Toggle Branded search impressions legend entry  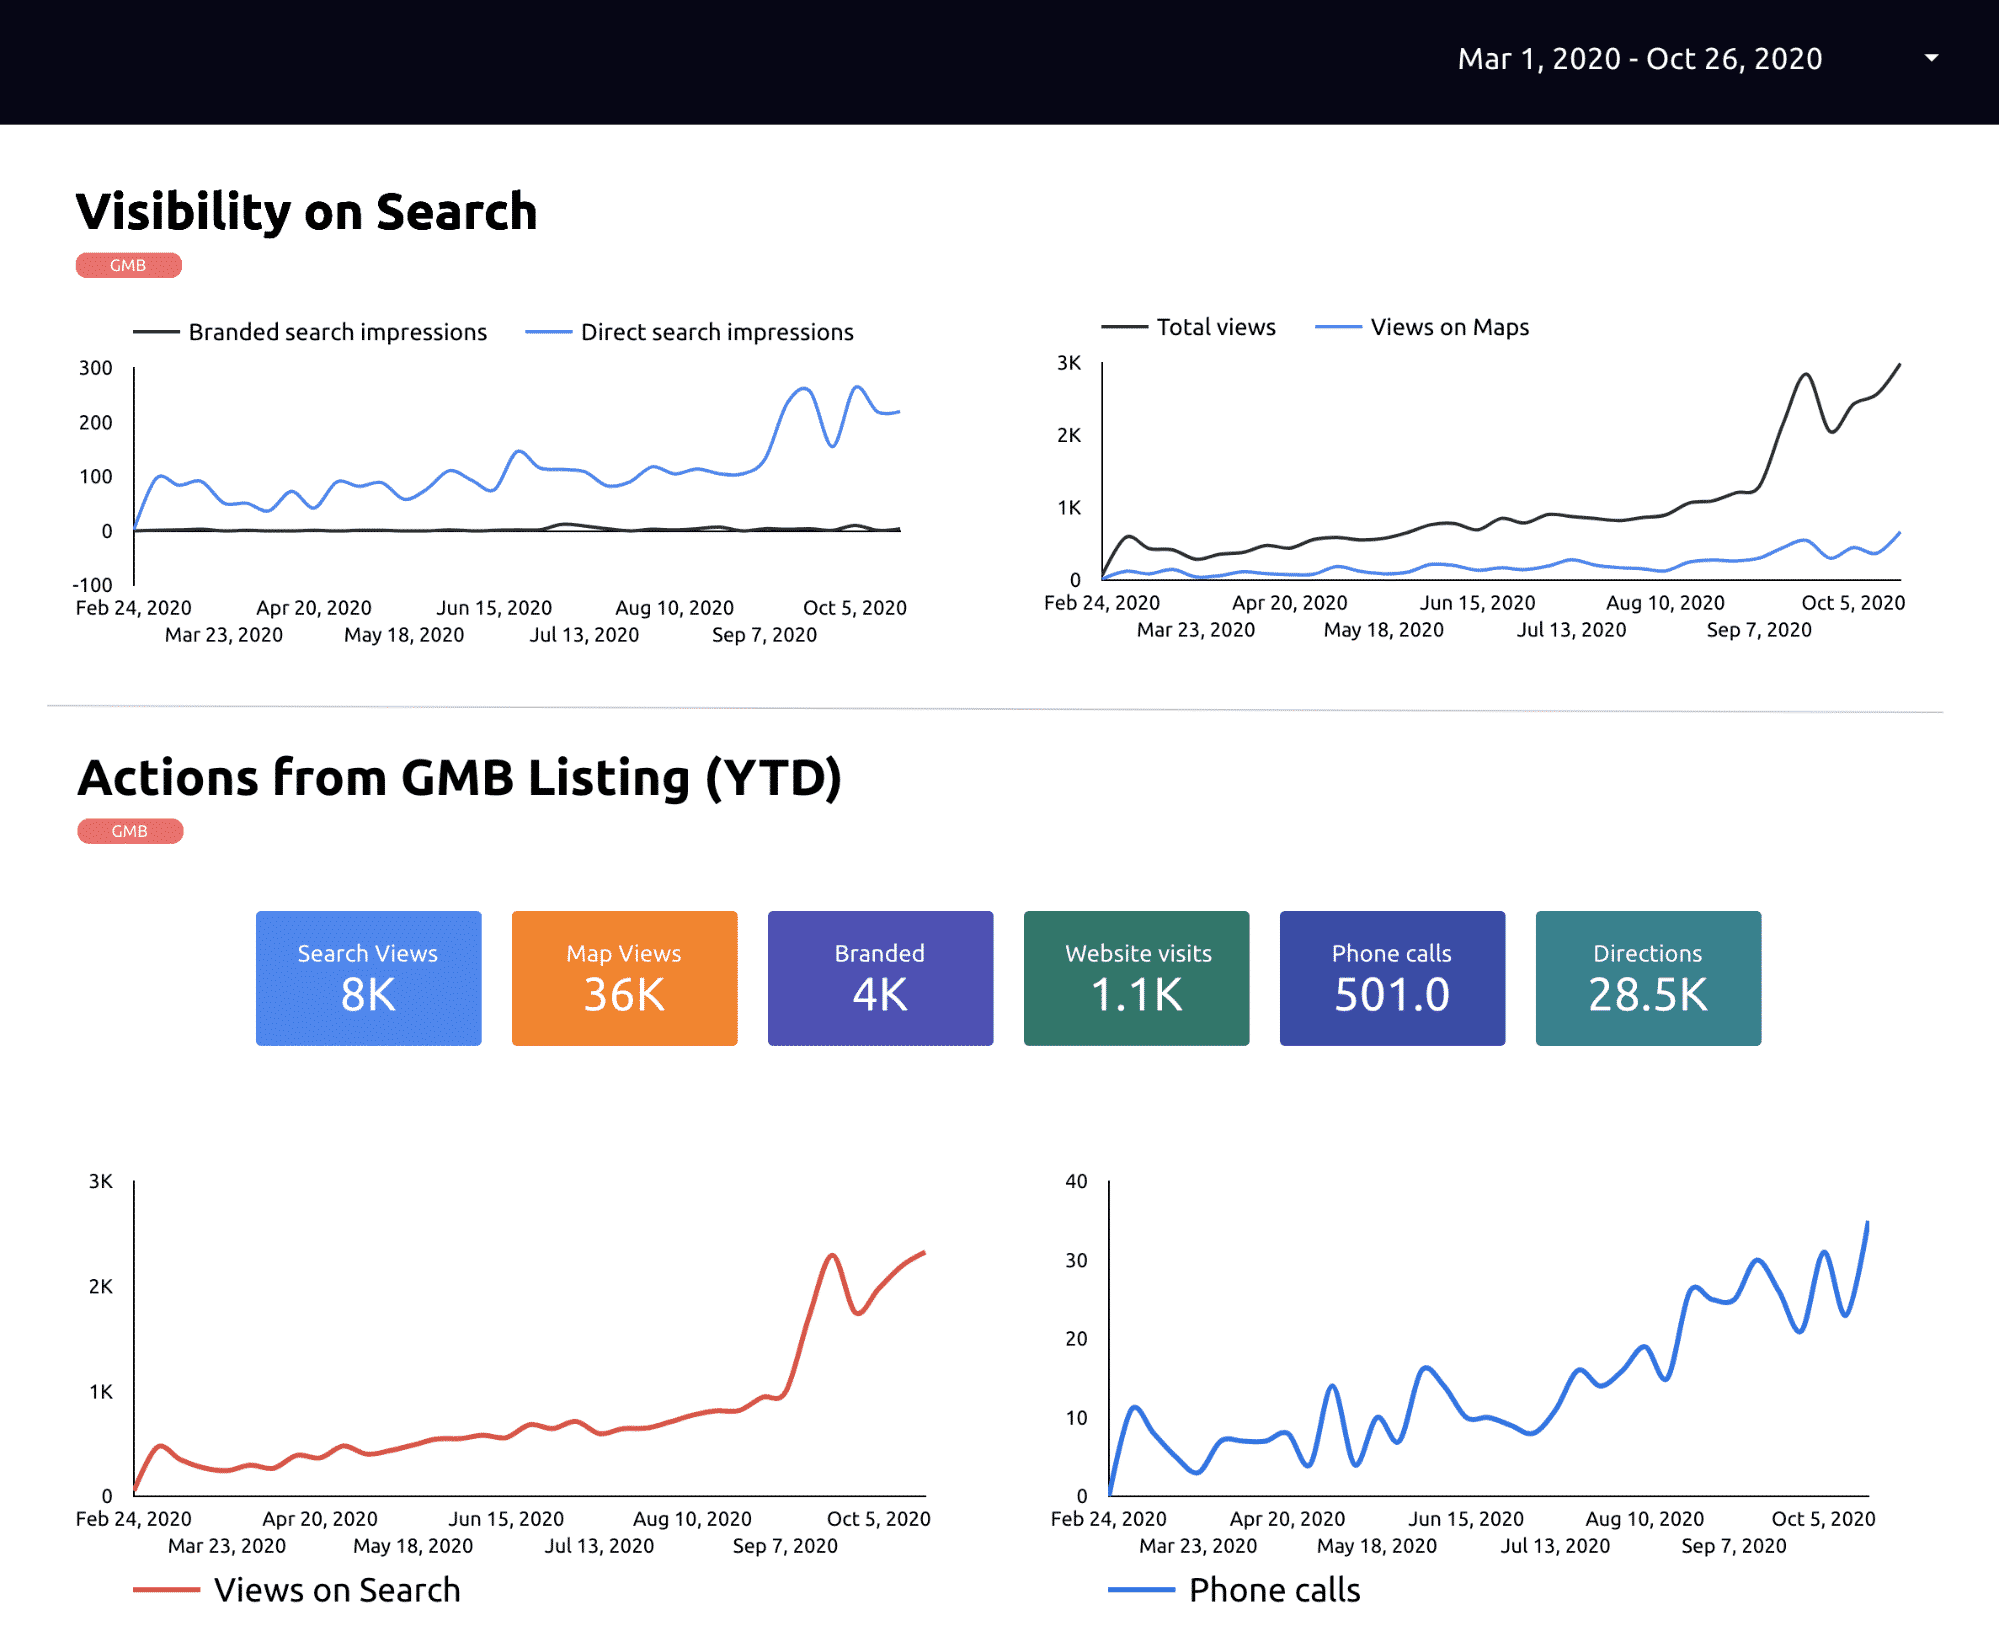pos(337,332)
